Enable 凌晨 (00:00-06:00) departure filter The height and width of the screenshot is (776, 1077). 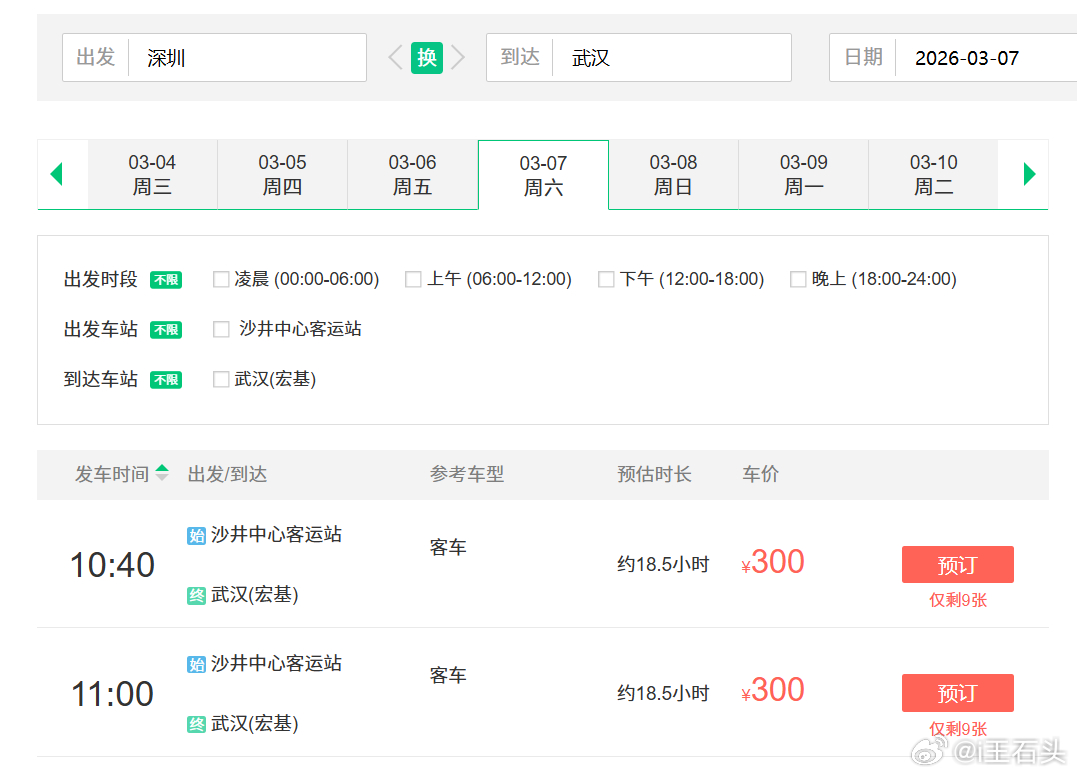tap(221, 279)
